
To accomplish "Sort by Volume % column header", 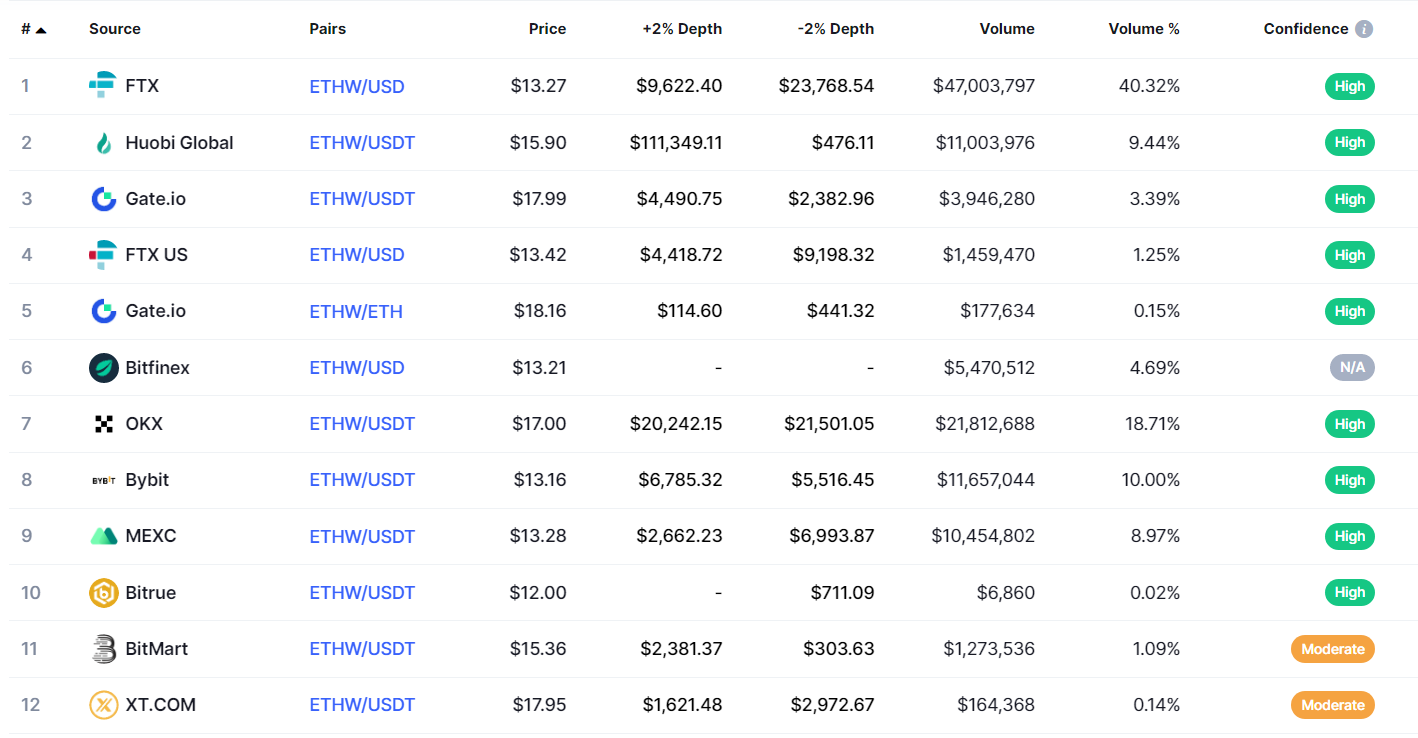I will (1144, 29).
